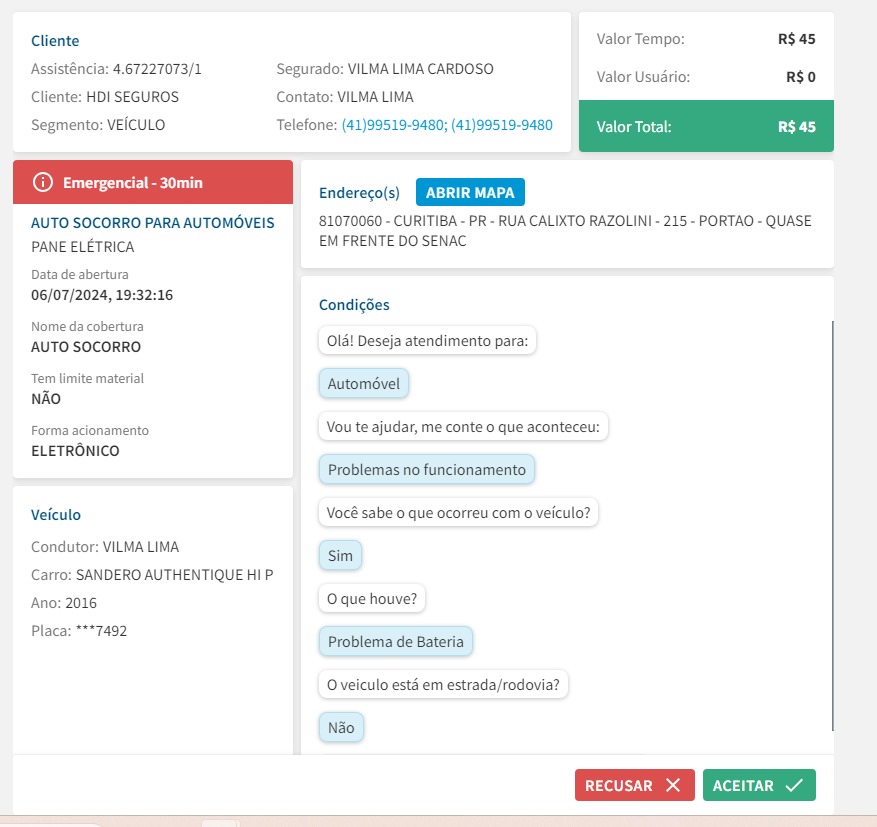
Task: Click the checkmark icon on ACEITAR button
Action: (x=794, y=786)
